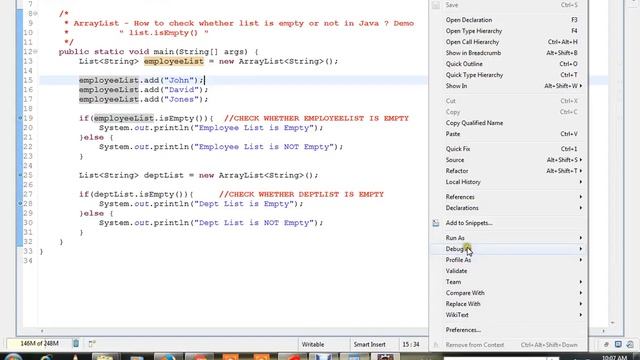Screen dimensions: 640x360
Task: Open Quick Outline
Action: [508, 64]
